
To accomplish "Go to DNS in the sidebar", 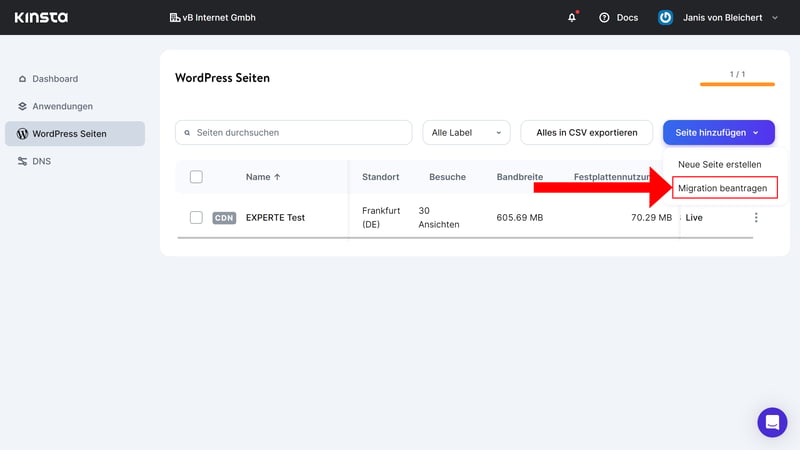I will 41,161.
